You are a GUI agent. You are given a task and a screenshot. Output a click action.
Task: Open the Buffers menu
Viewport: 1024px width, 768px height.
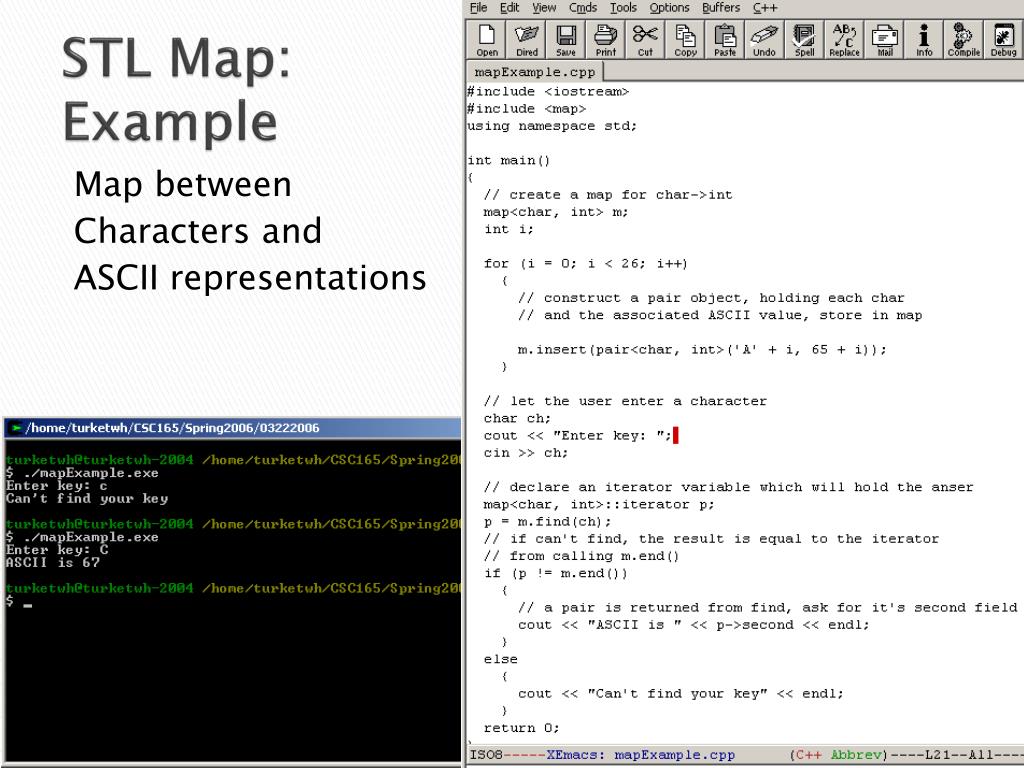click(x=721, y=8)
